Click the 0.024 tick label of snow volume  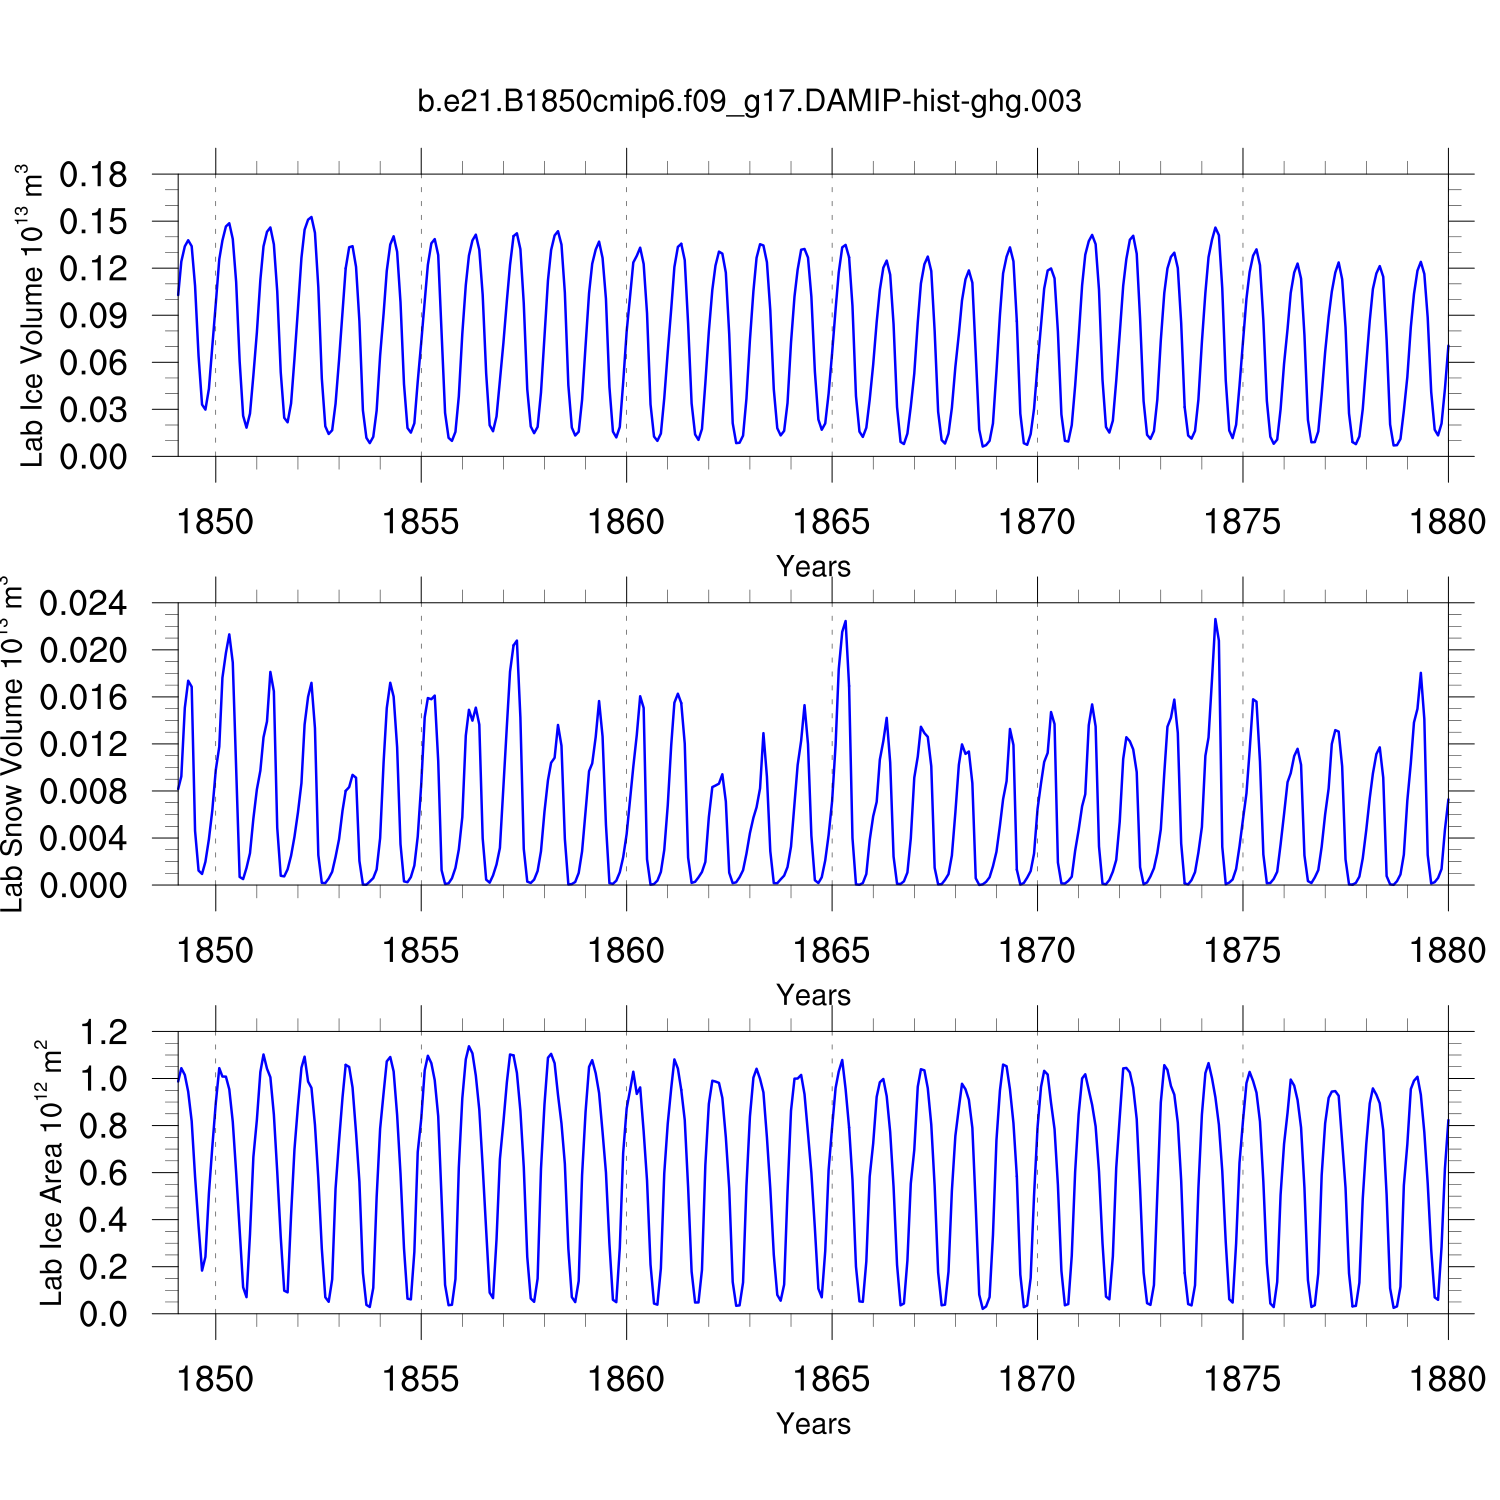[x=84, y=603]
